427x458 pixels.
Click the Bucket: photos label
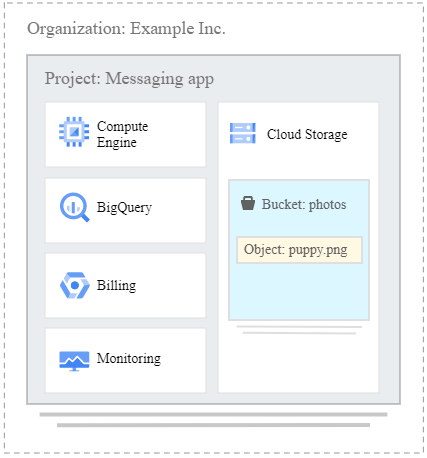tap(304, 204)
